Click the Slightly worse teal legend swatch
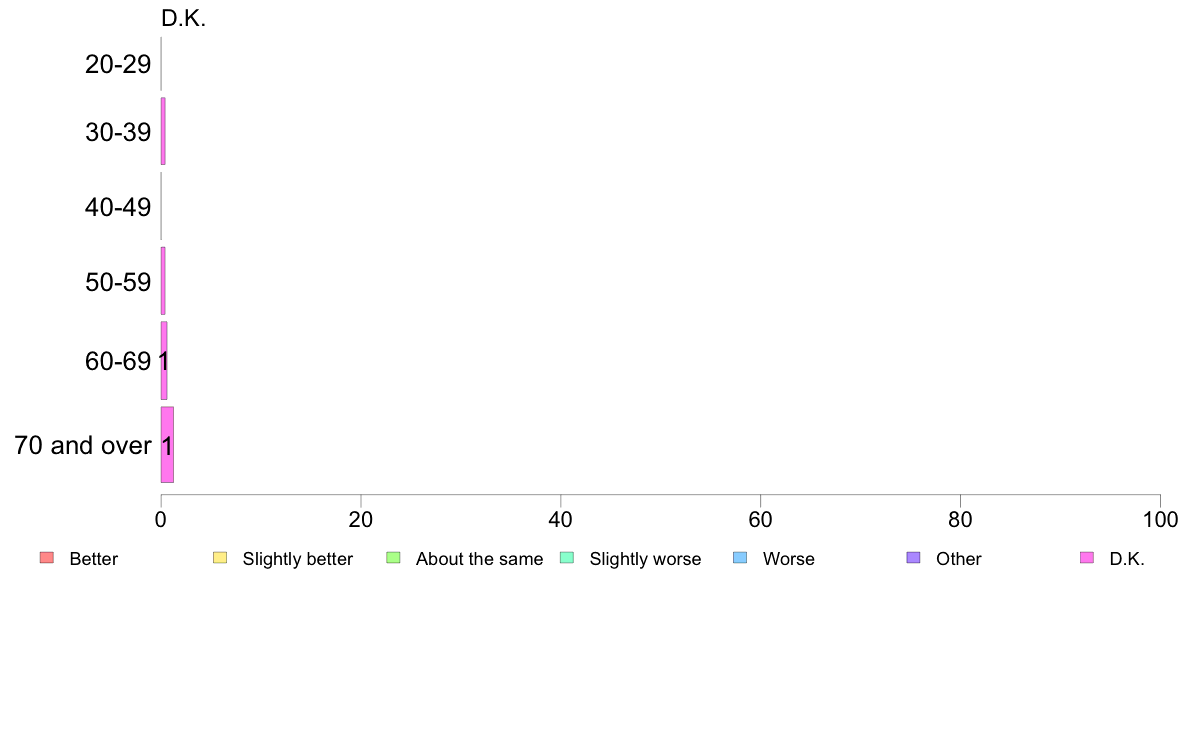 click(567, 558)
